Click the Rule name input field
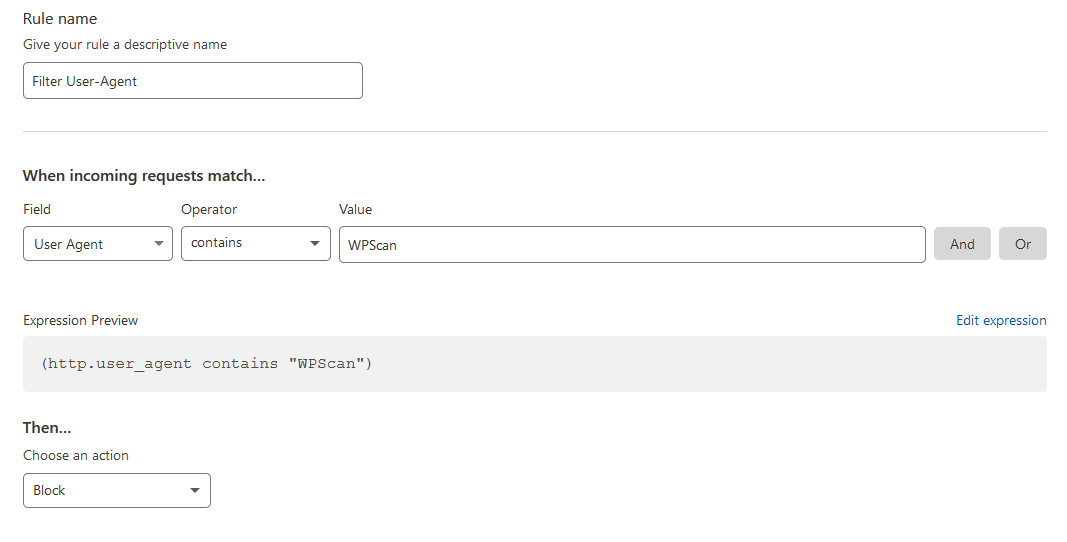 coord(193,81)
